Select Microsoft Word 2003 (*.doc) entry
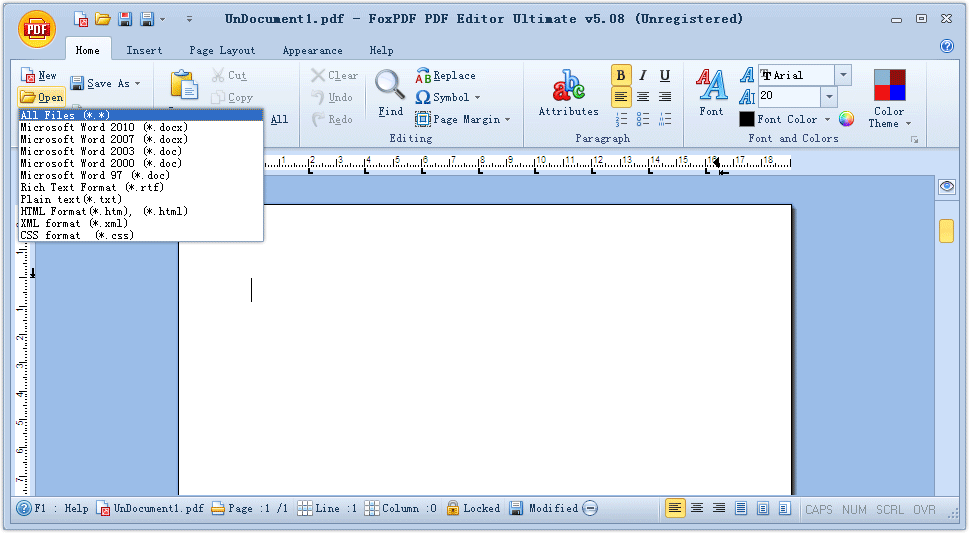 tap(141, 151)
